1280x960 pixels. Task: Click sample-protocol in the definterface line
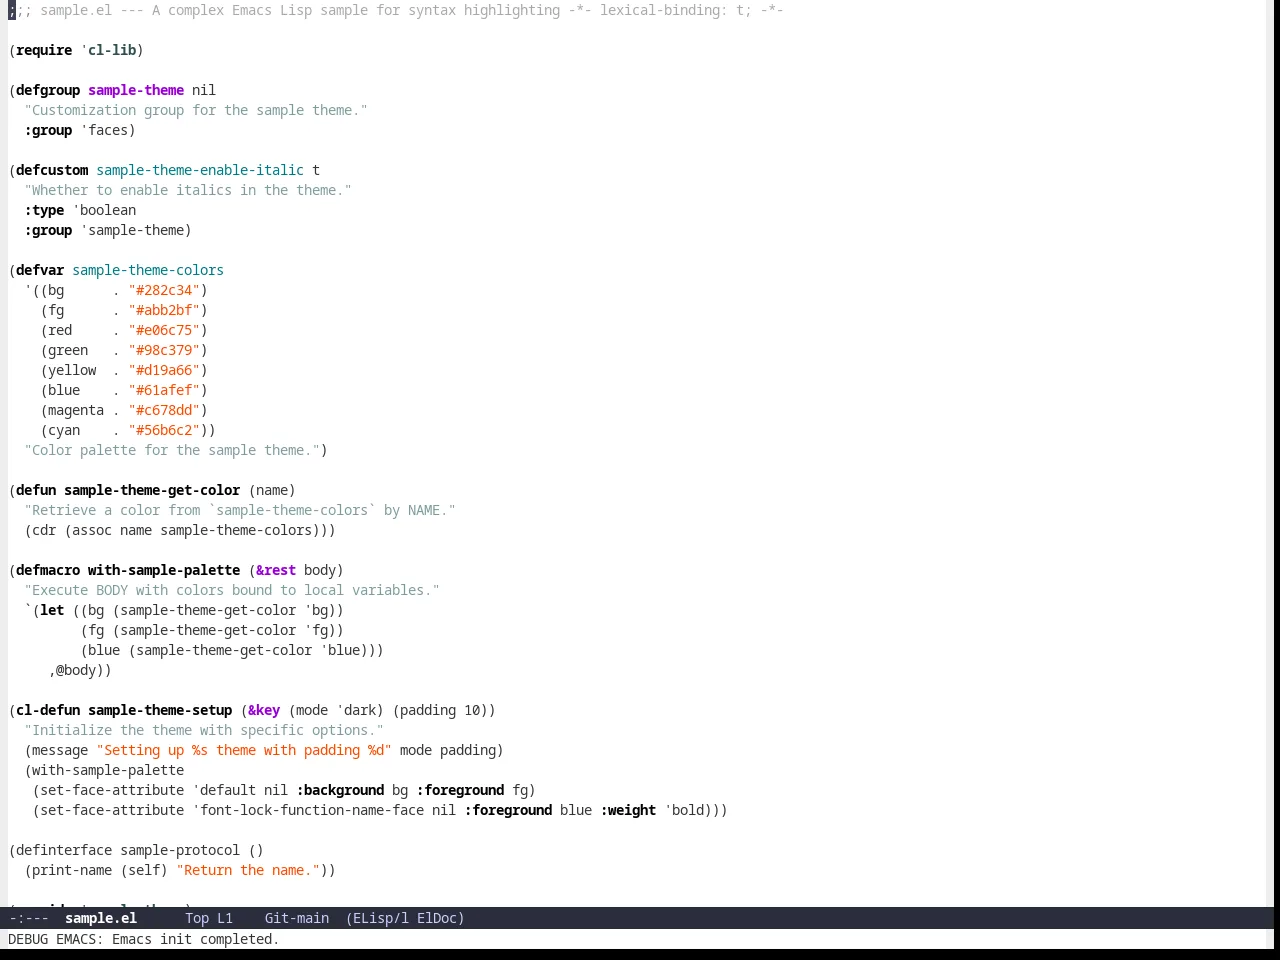pyautogui.click(x=180, y=850)
